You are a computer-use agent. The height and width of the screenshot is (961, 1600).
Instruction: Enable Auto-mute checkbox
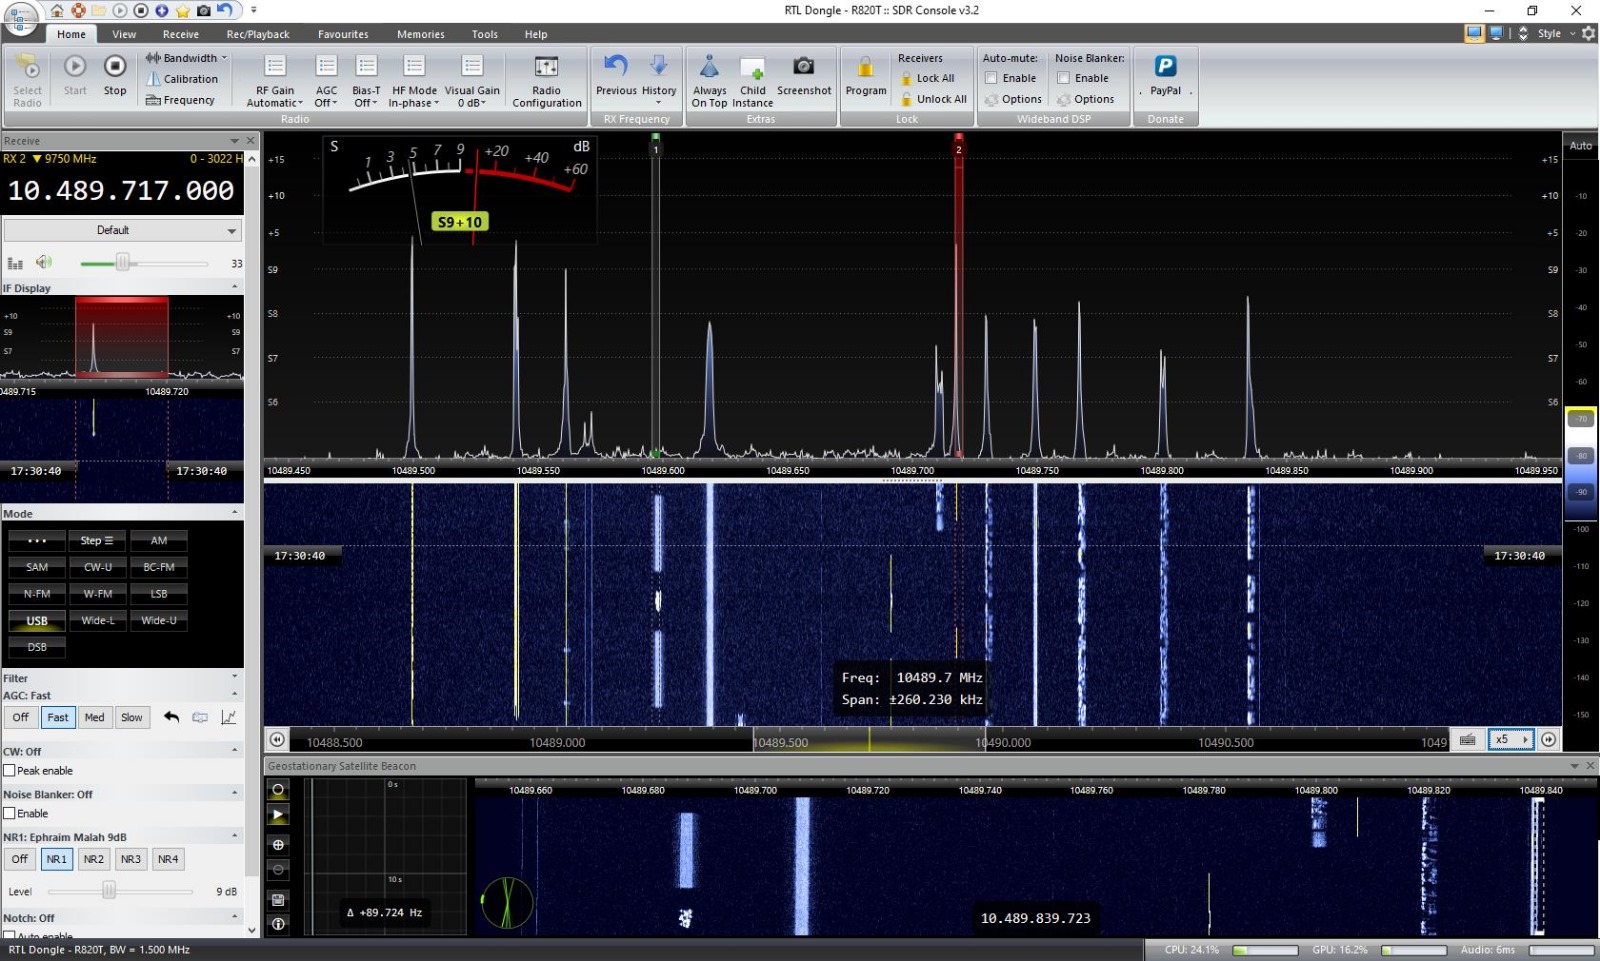[x=991, y=78]
